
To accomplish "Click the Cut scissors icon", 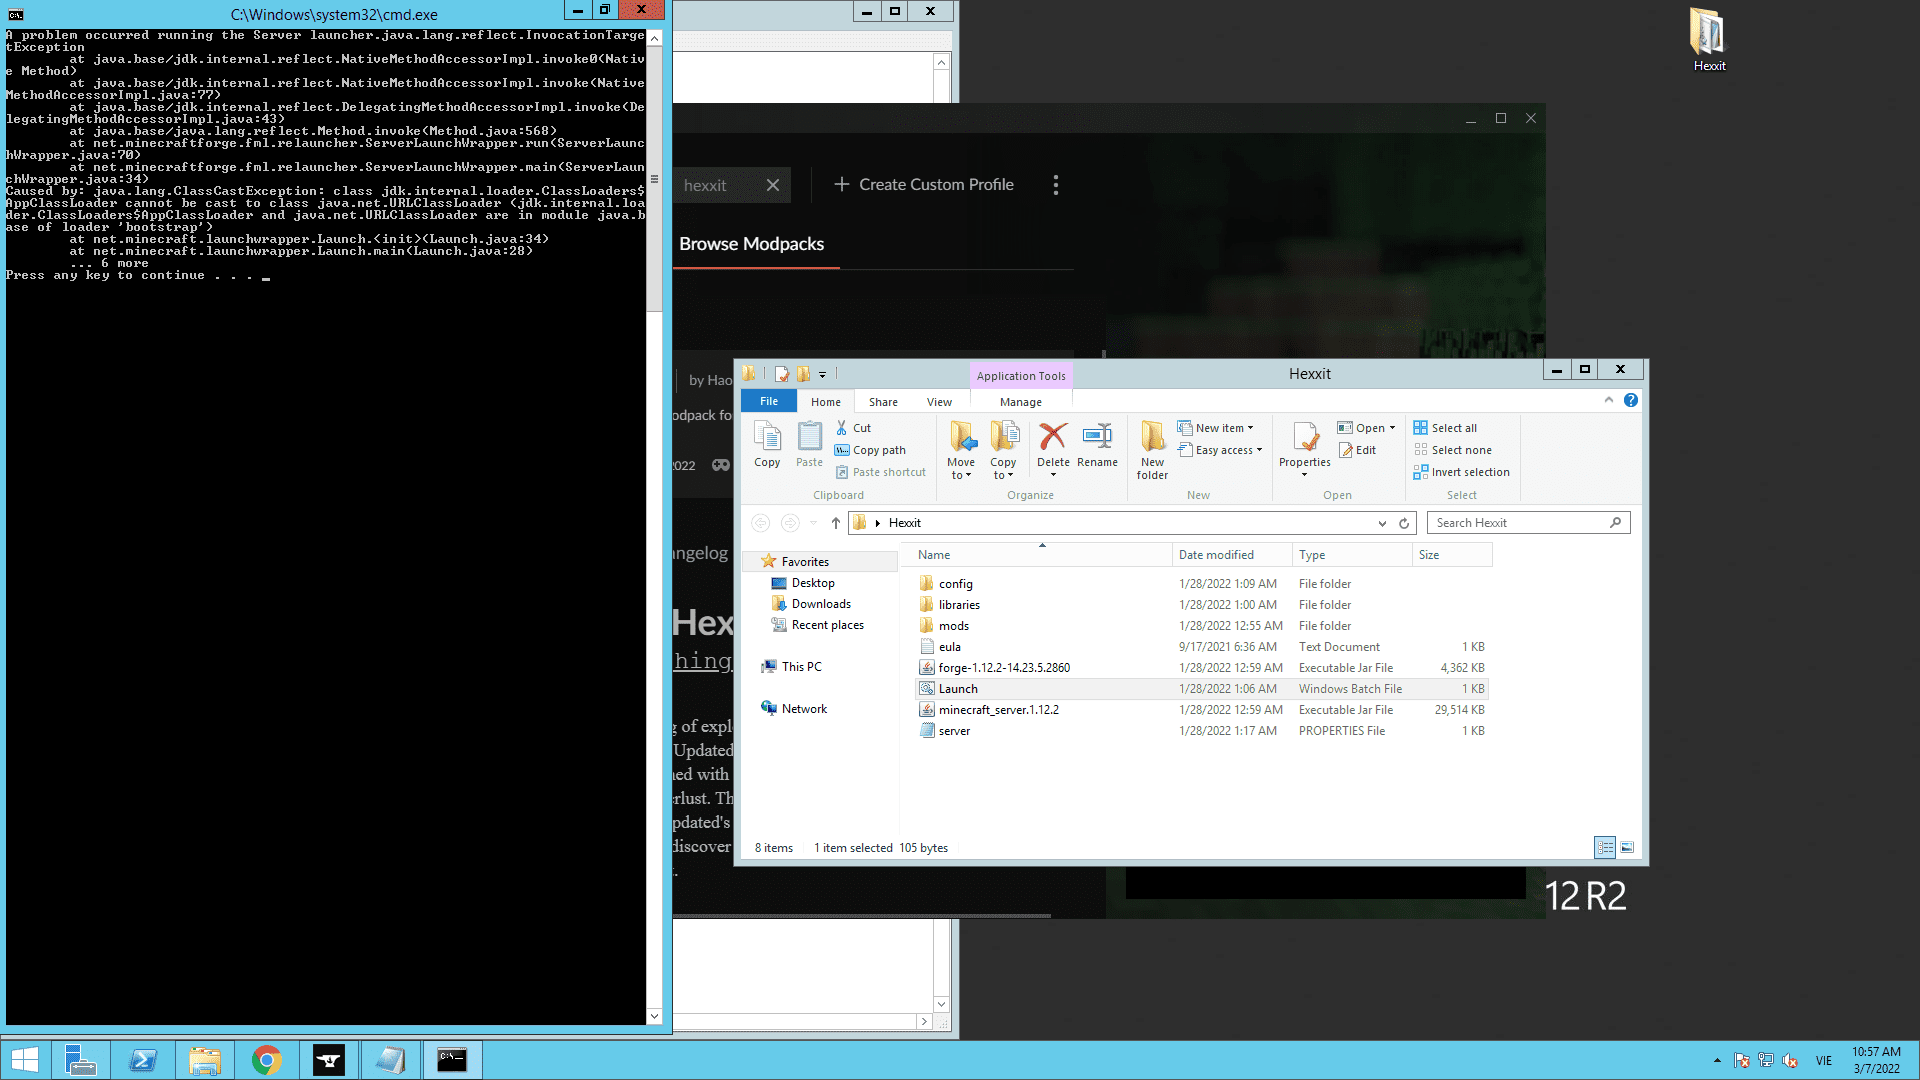I will pyautogui.click(x=842, y=428).
